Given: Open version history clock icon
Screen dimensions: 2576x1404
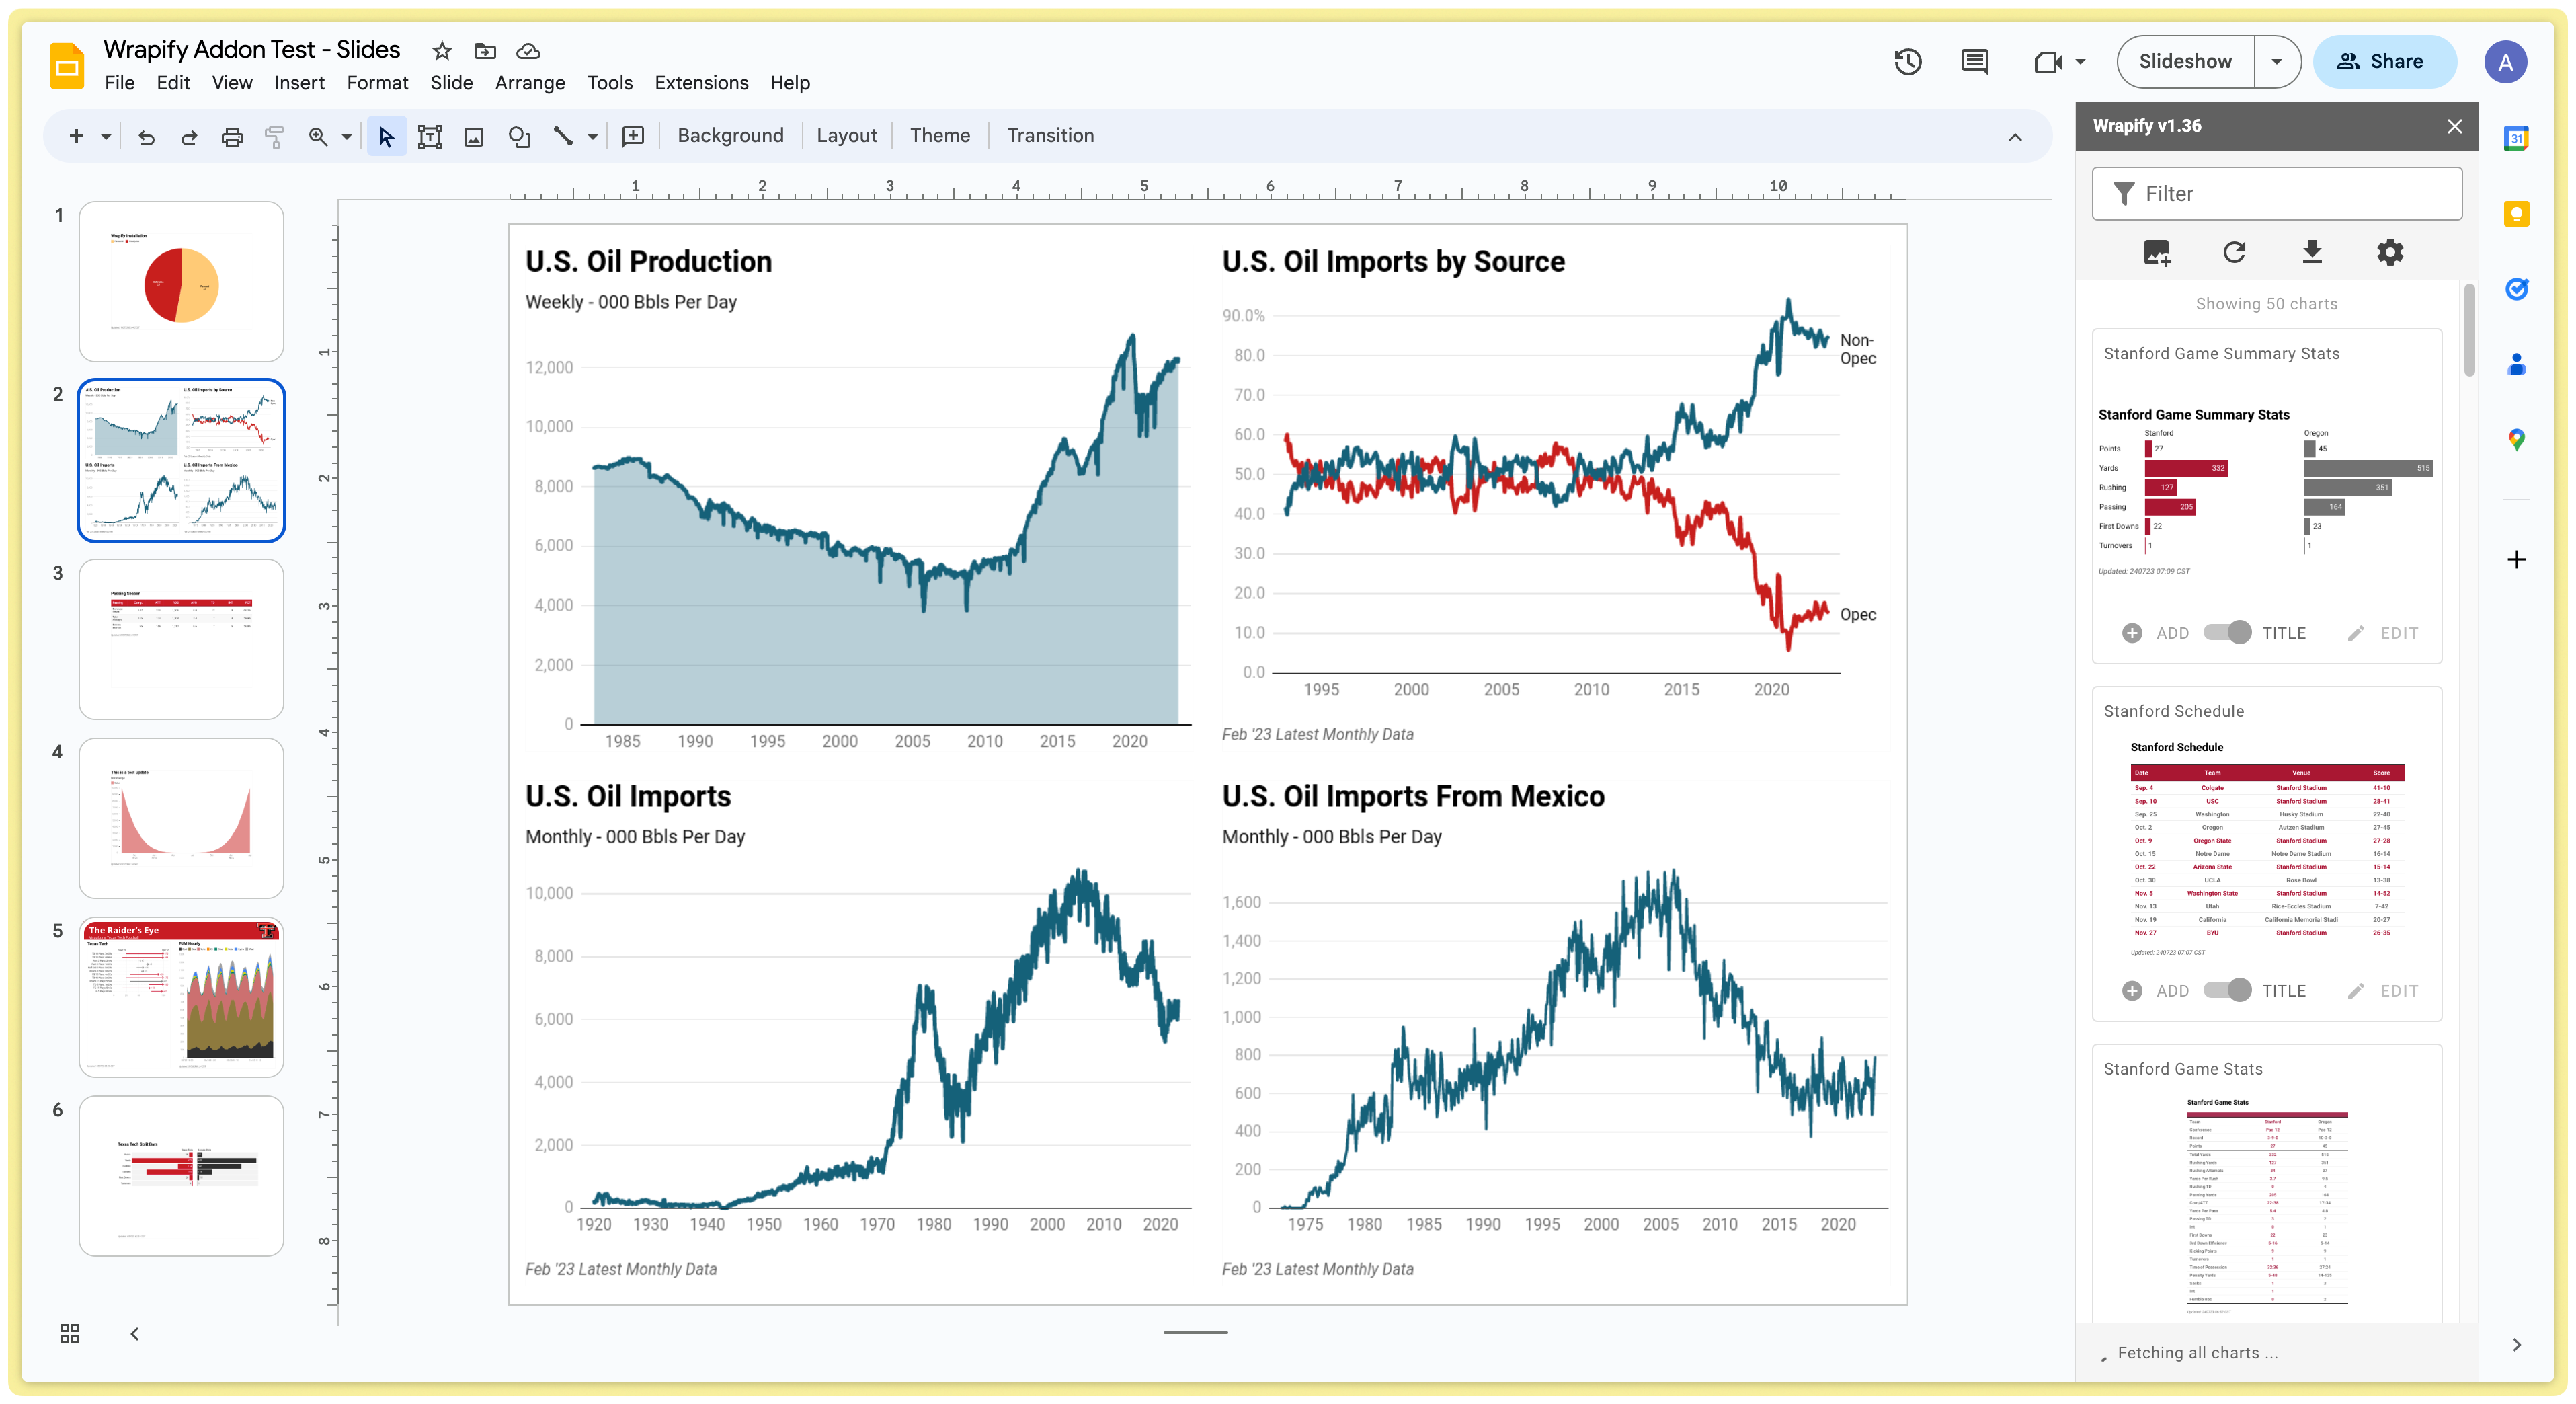Looking at the screenshot, I should (x=1907, y=62).
